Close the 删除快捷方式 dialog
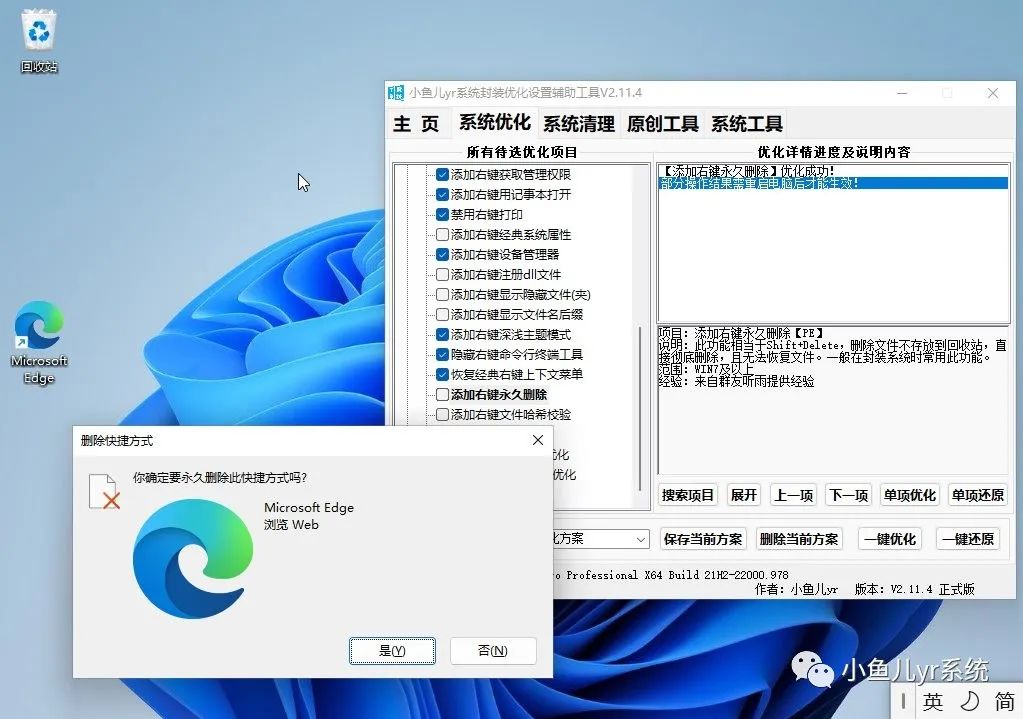This screenshot has width=1023, height=719. pyautogui.click(x=538, y=440)
